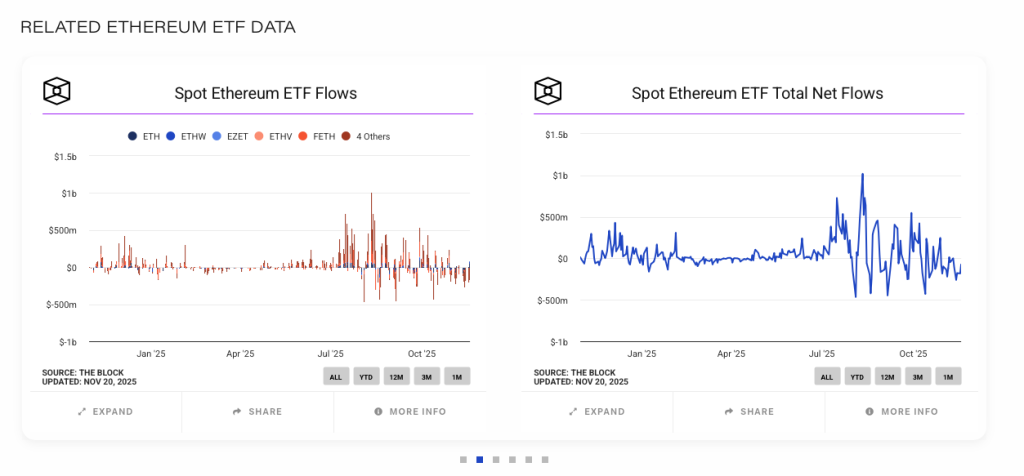Image resolution: width=1024 pixels, height=476 pixels.
Task: Select YTD range on Flows chart
Action: (365, 376)
